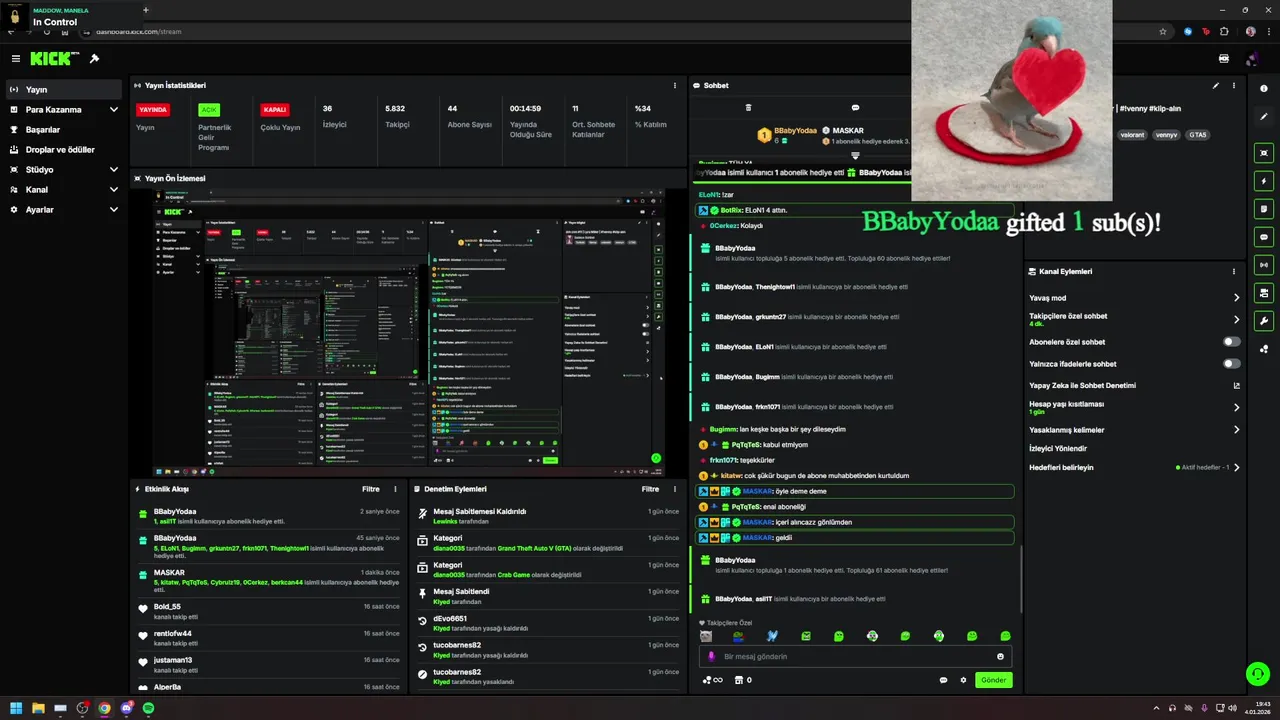Open Windows Start menu
This screenshot has height=720, width=1280.
(x=16, y=708)
